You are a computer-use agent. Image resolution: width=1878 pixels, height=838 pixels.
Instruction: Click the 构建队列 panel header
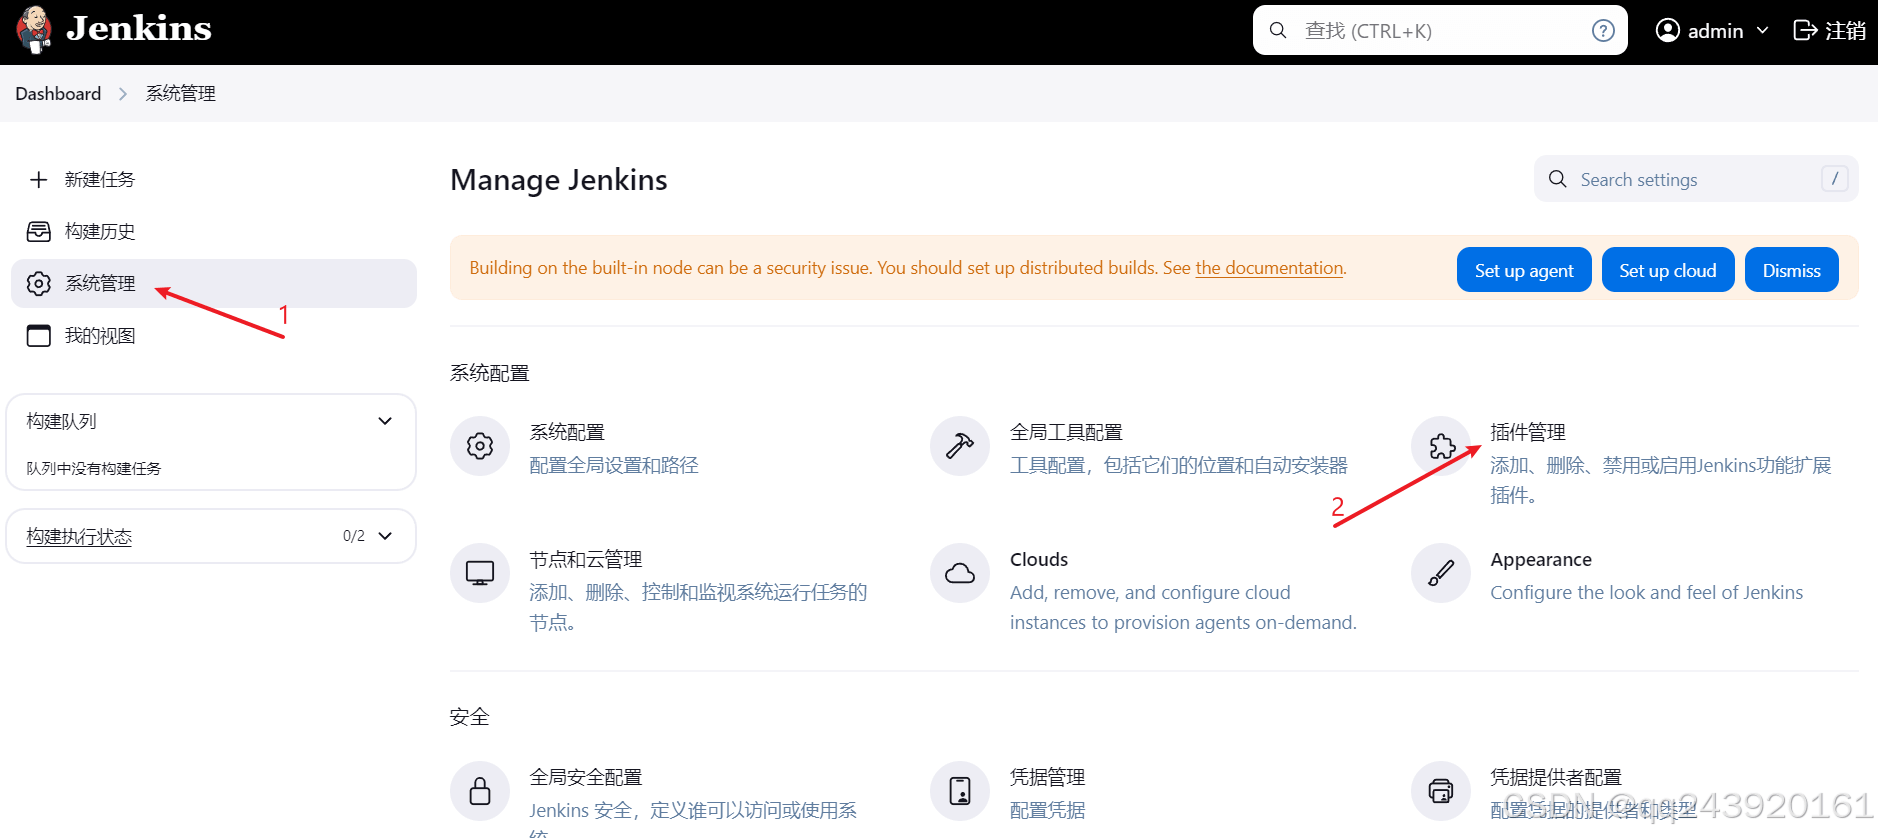pos(211,421)
